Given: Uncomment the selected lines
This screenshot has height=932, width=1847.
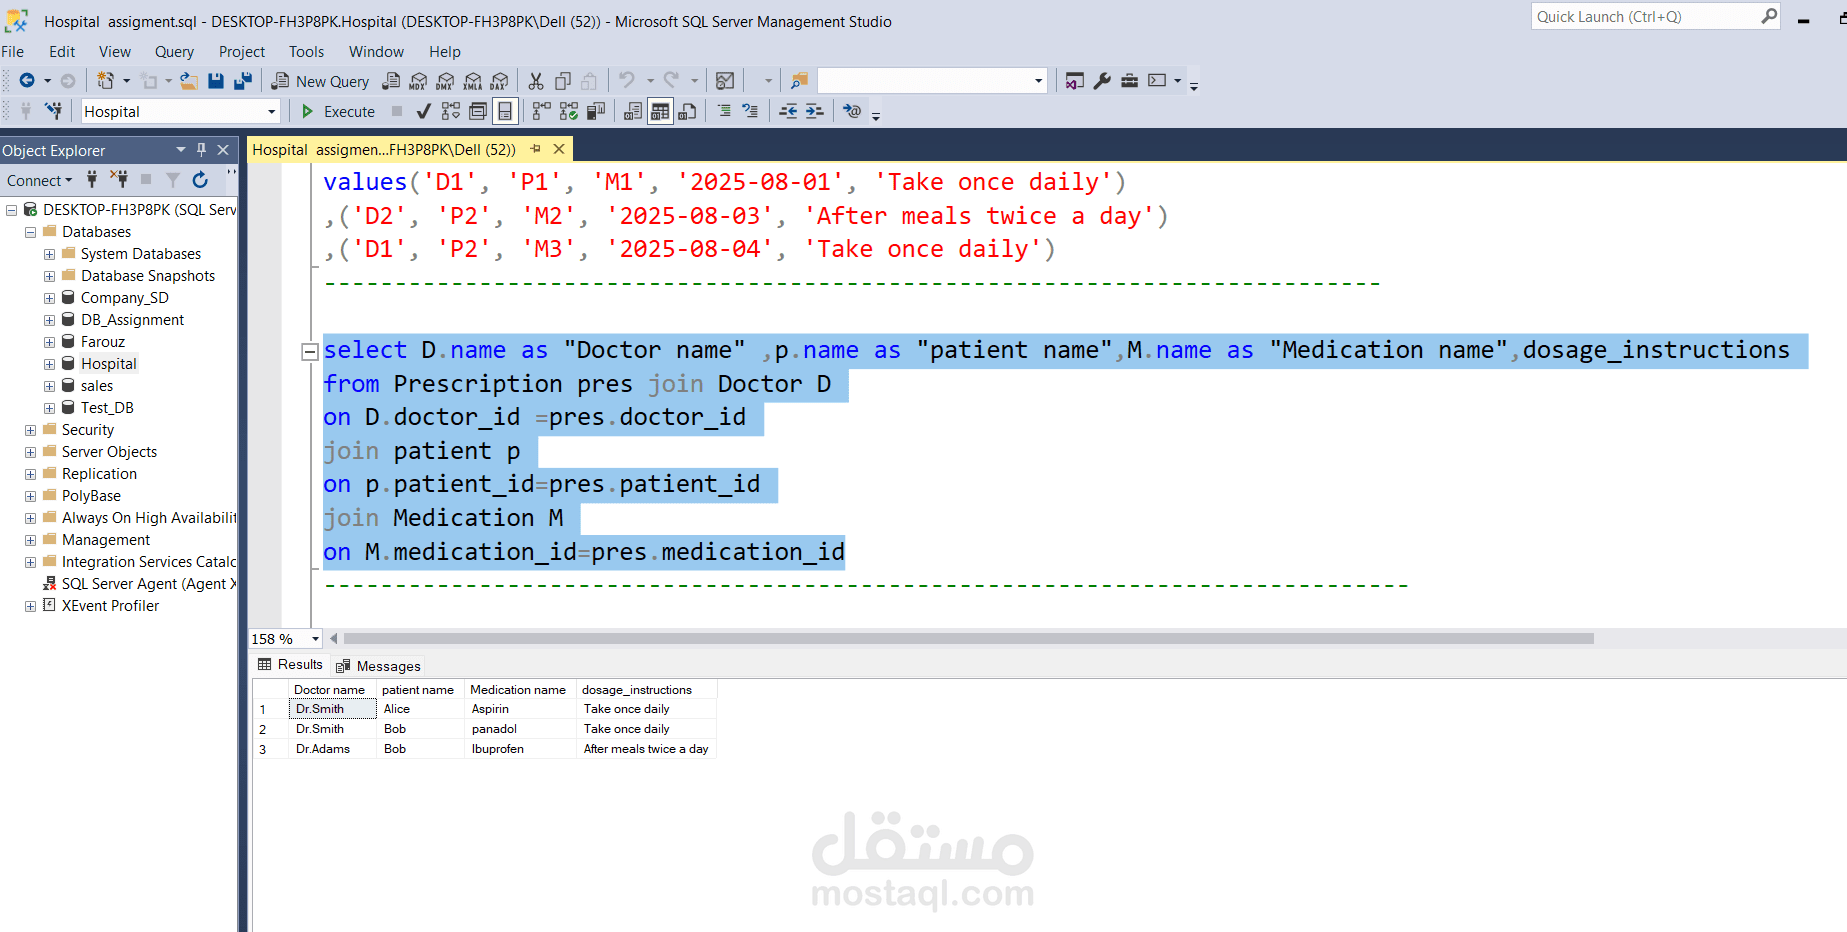Looking at the screenshot, I should (x=751, y=111).
